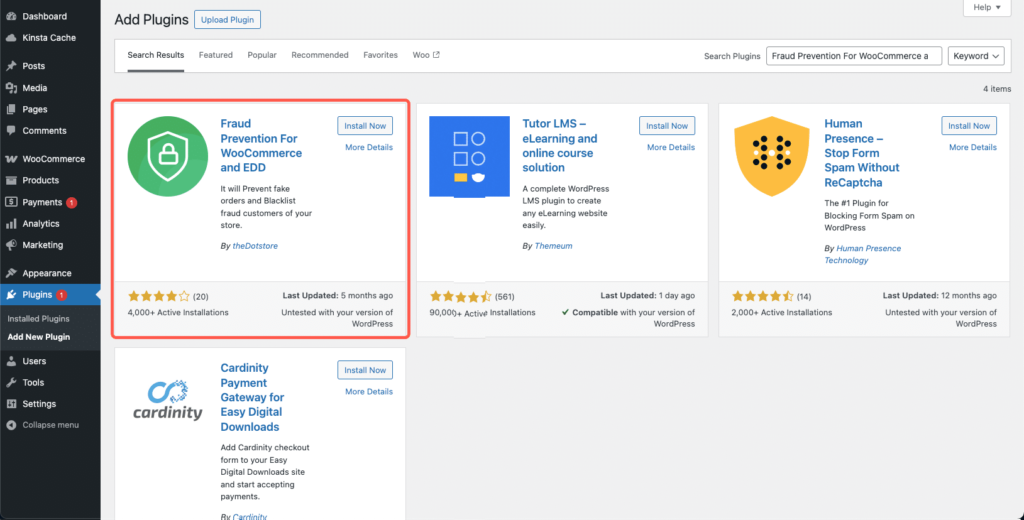Expand the Help dropdown tab
Viewport: 1024px width, 520px height.
[986, 8]
